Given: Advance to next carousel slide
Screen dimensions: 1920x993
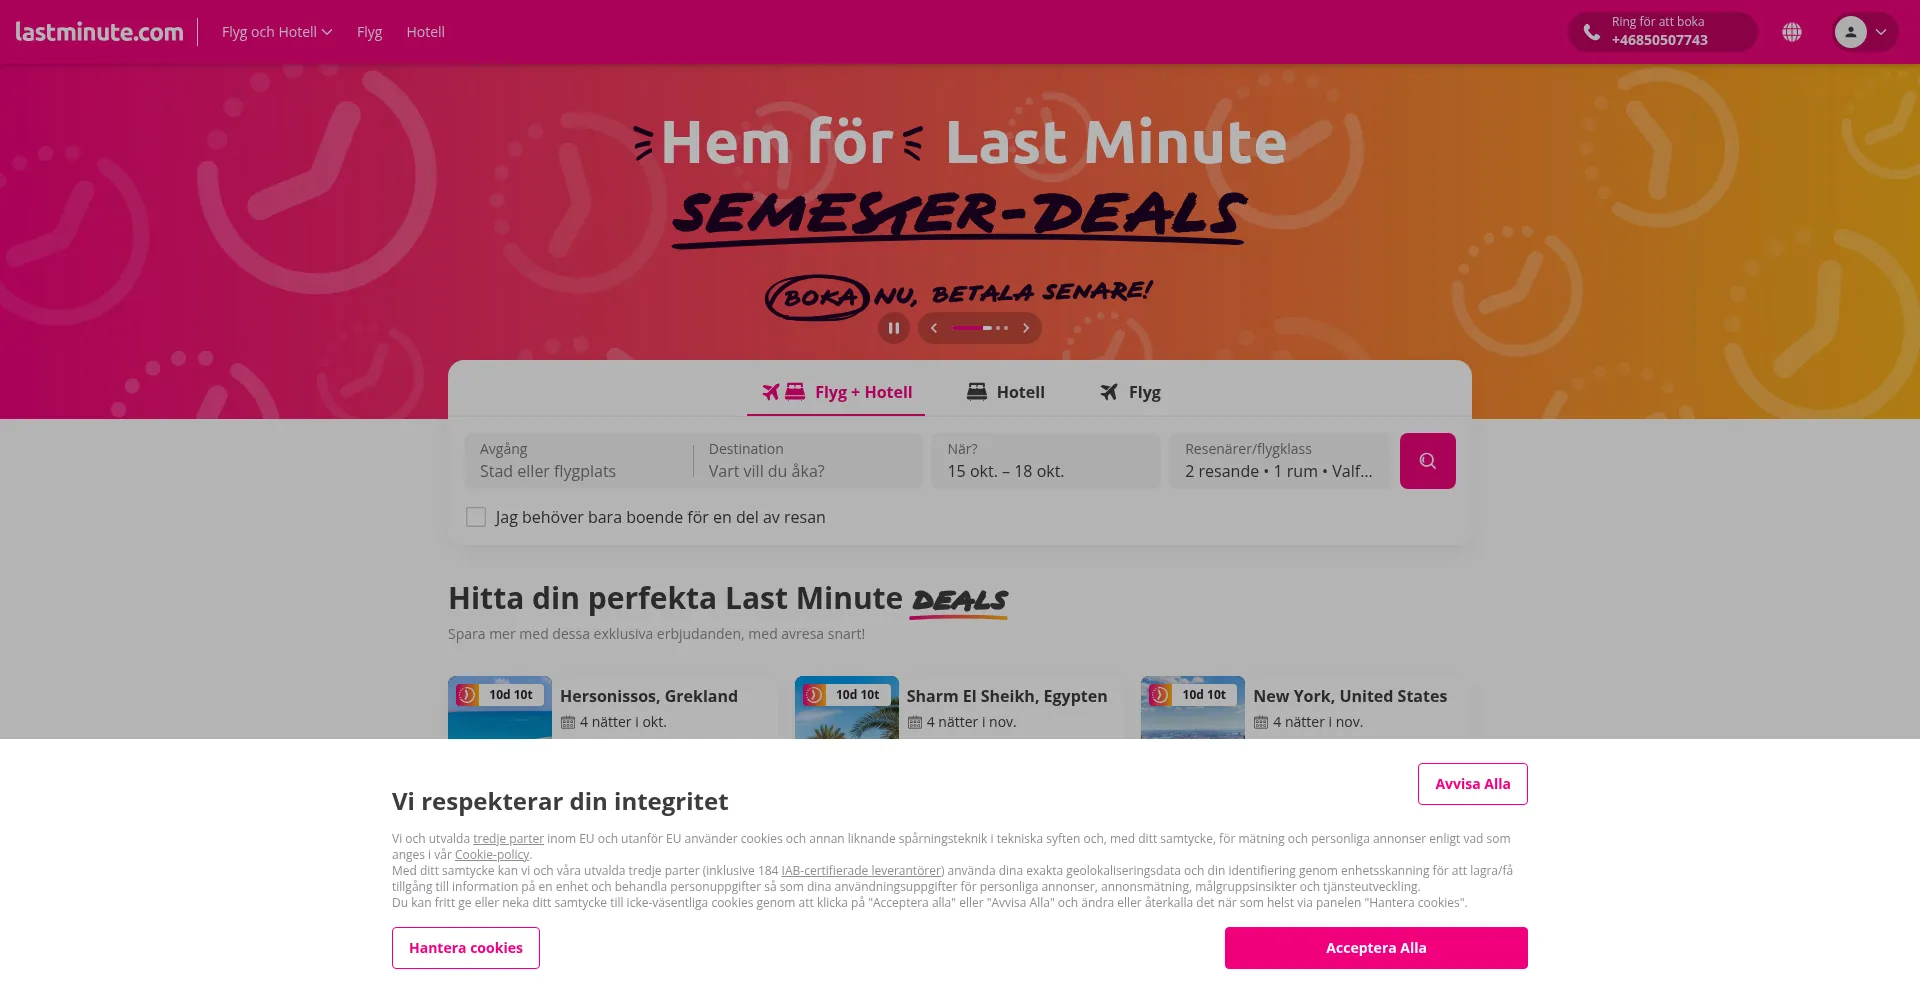Looking at the screenshot, I should [1026, 328].
